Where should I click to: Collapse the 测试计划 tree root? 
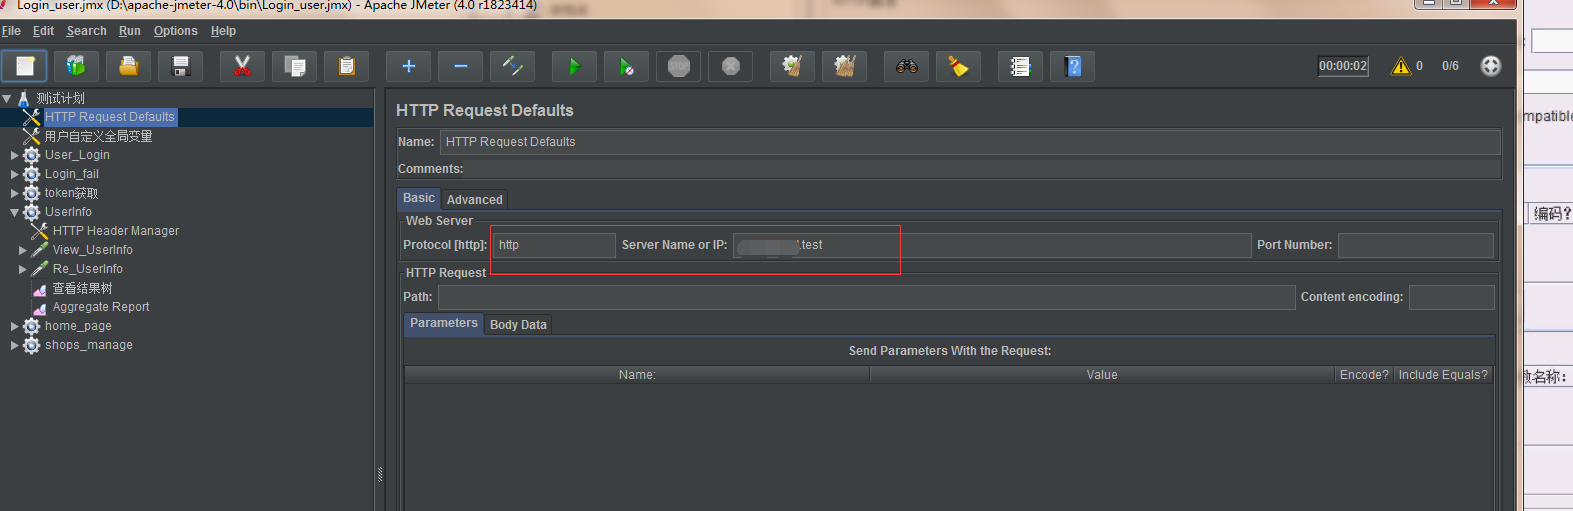coord(7,98)
